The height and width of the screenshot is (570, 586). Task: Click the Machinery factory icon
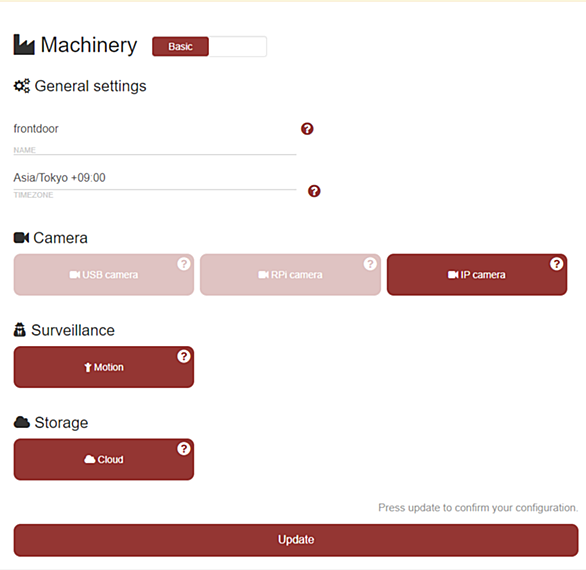click(24, 44)
